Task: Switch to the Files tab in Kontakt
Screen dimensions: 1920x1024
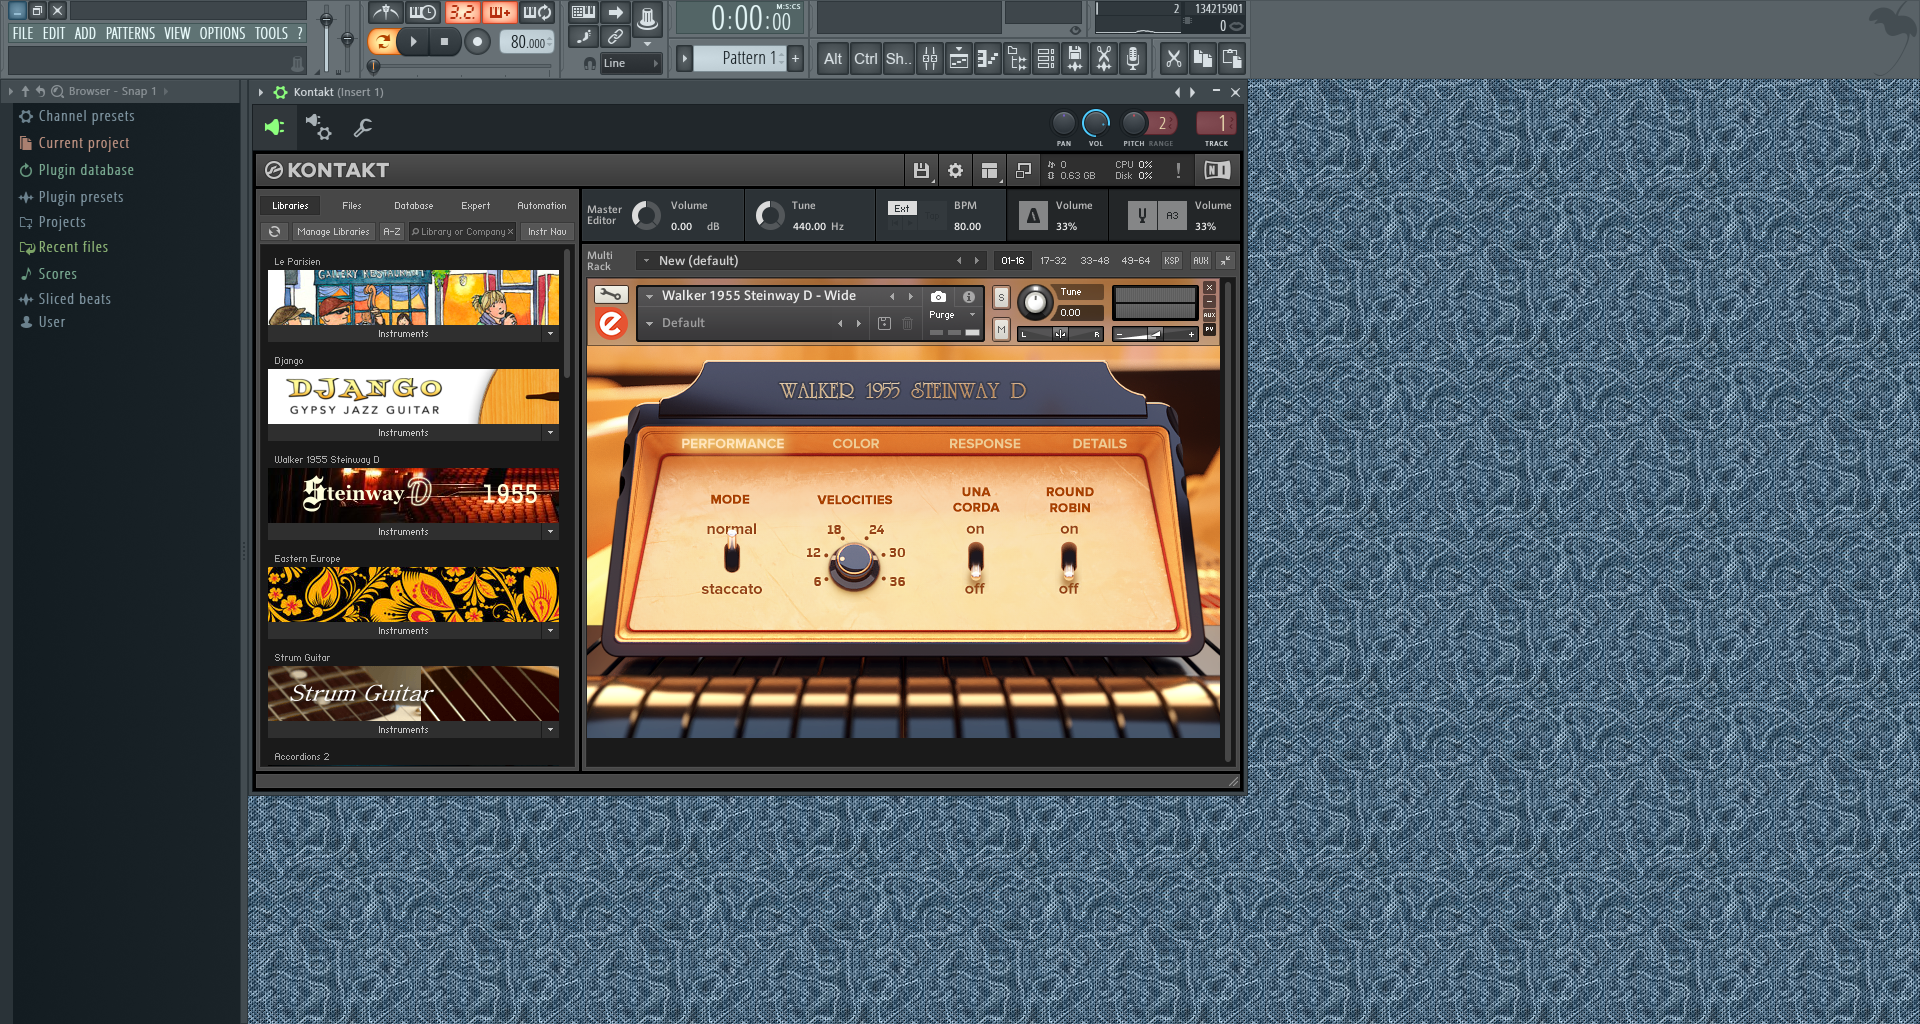Action: pyautogui.click(x=351, y=206)
